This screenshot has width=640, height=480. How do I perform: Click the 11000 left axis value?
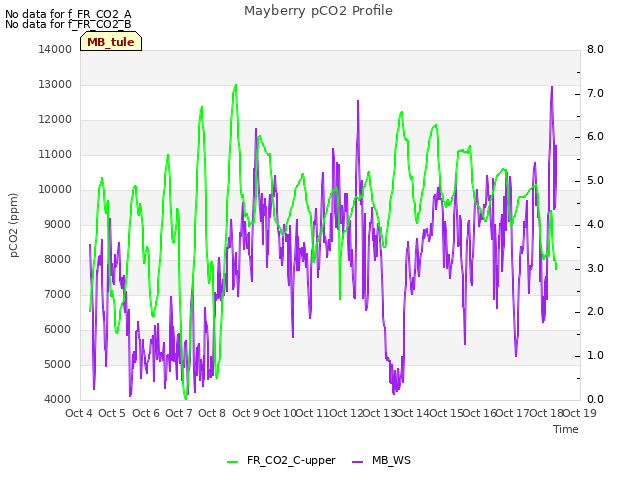pos(55,154)
